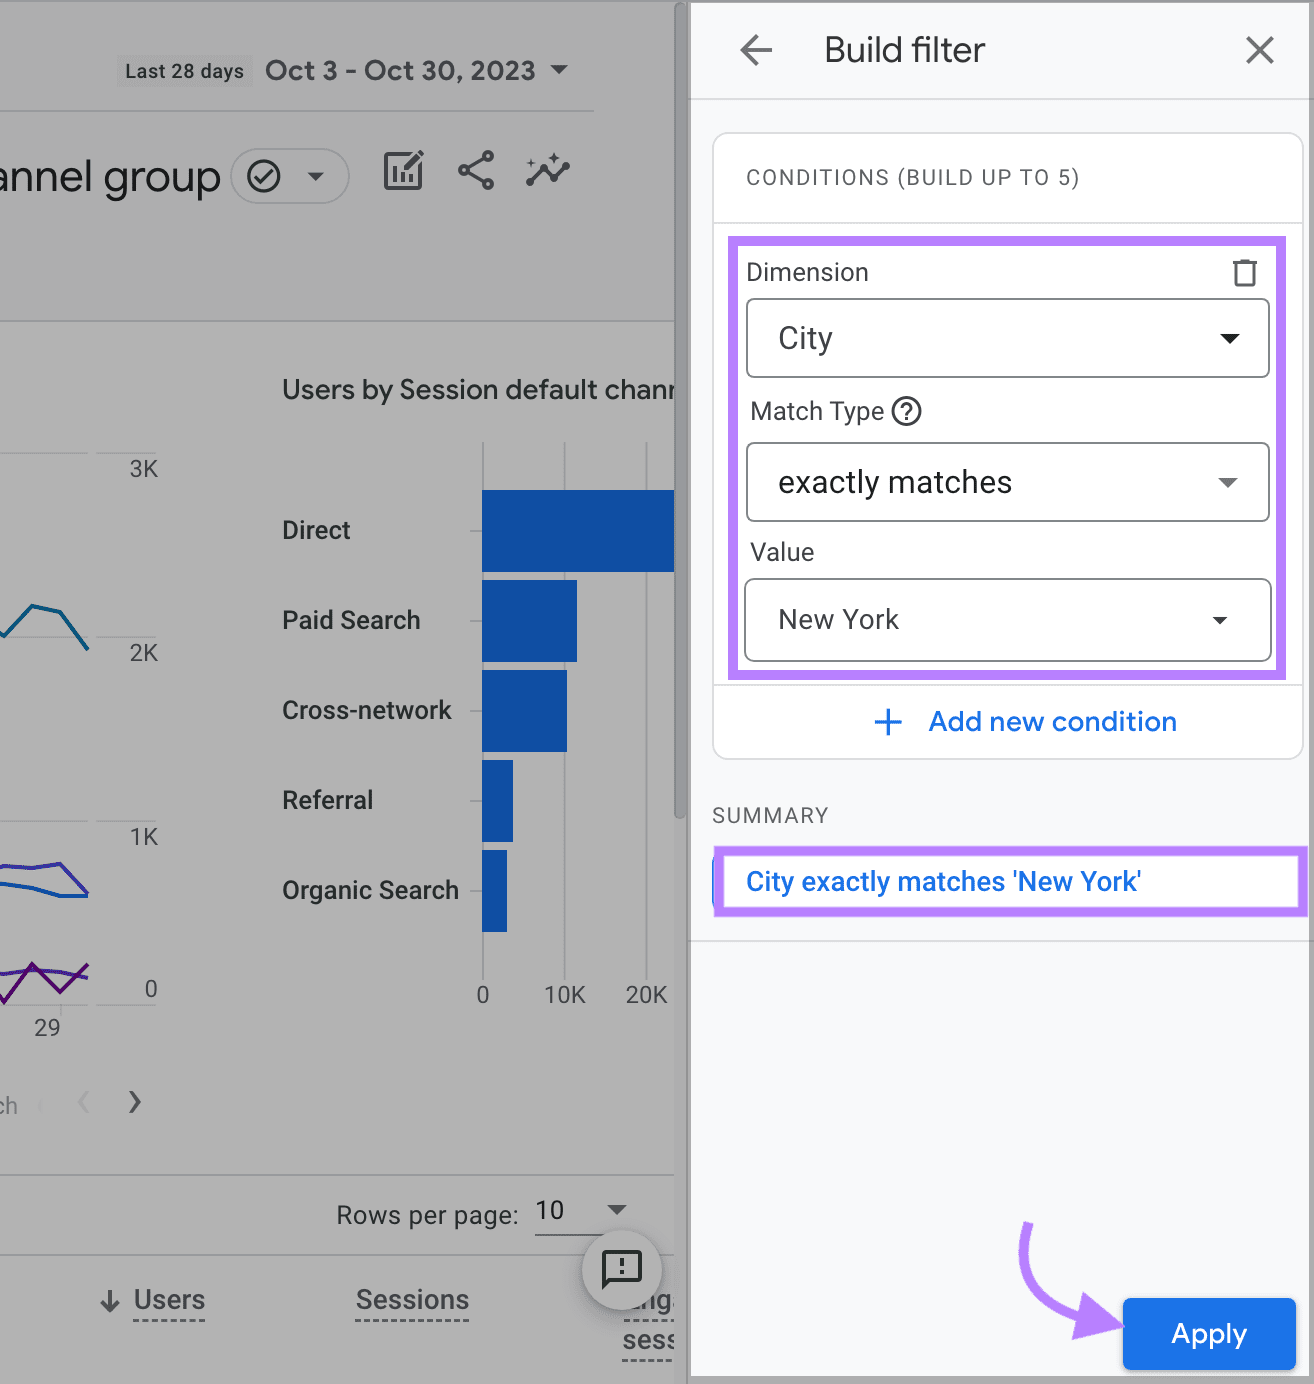Select the summary text City exactly matches

coord(944,881)
